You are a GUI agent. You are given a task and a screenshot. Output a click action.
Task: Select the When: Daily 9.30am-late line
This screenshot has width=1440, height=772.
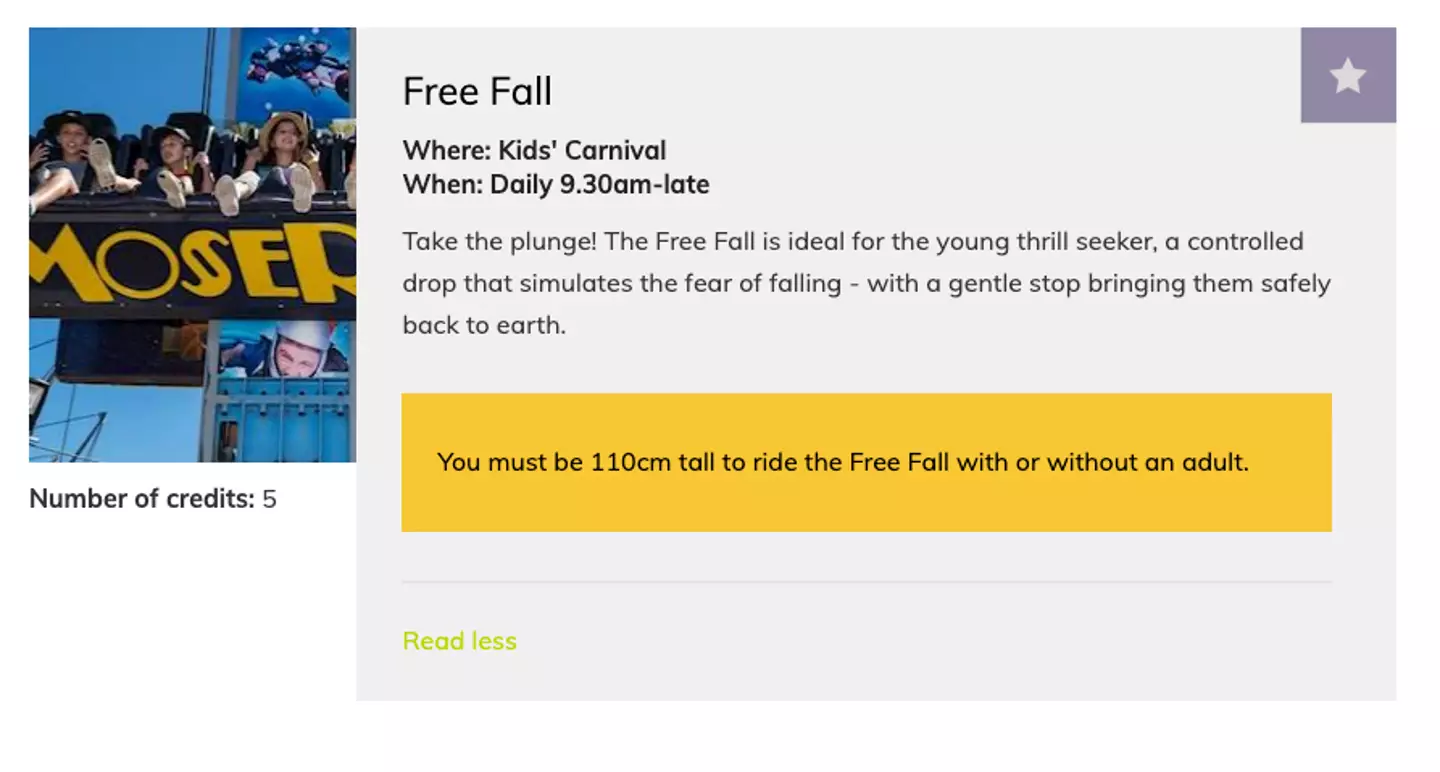pyautogui.click(x=556, y=185)
